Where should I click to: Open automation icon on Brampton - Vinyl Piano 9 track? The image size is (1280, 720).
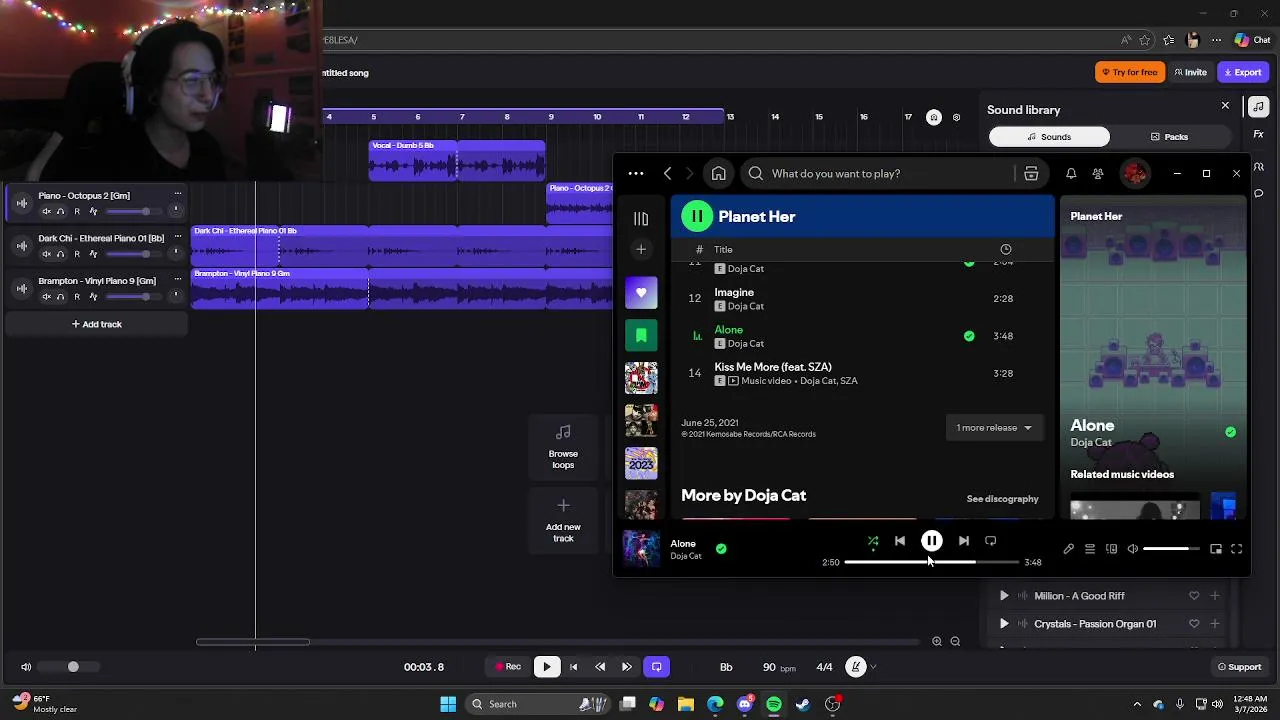pos(93,297)
